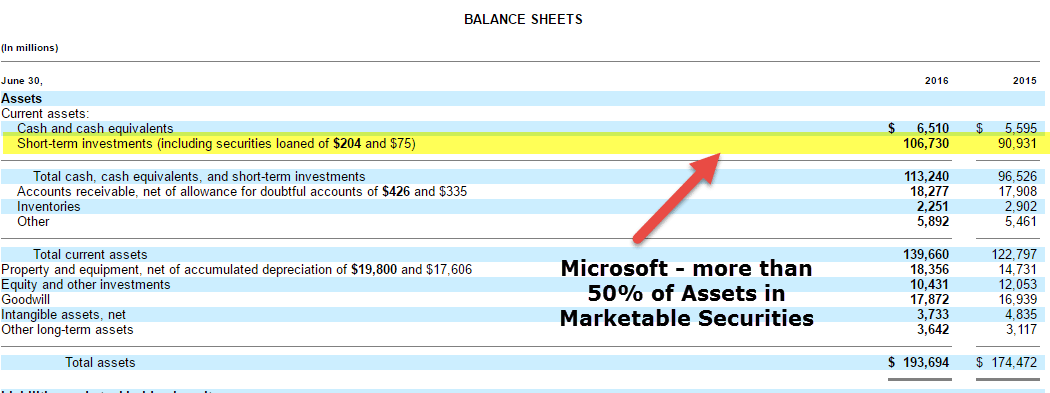The height and width of the screenshot is (393, 1050).
Task: Click goodwill value 16,939
Action: [x=1017, y=300]
